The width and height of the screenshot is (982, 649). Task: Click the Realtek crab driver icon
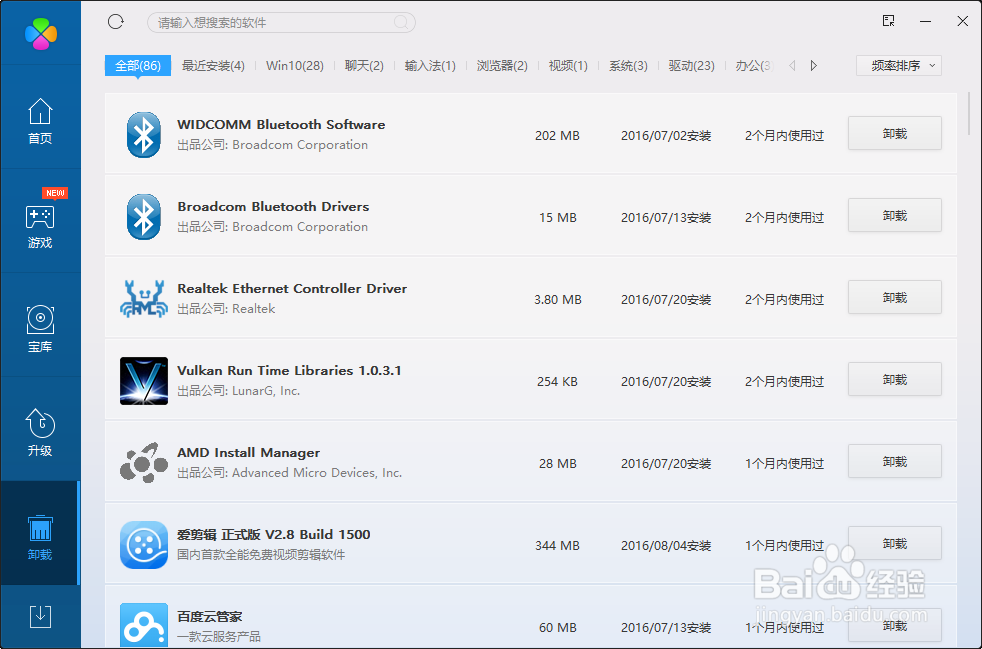(x=144, y=298)
